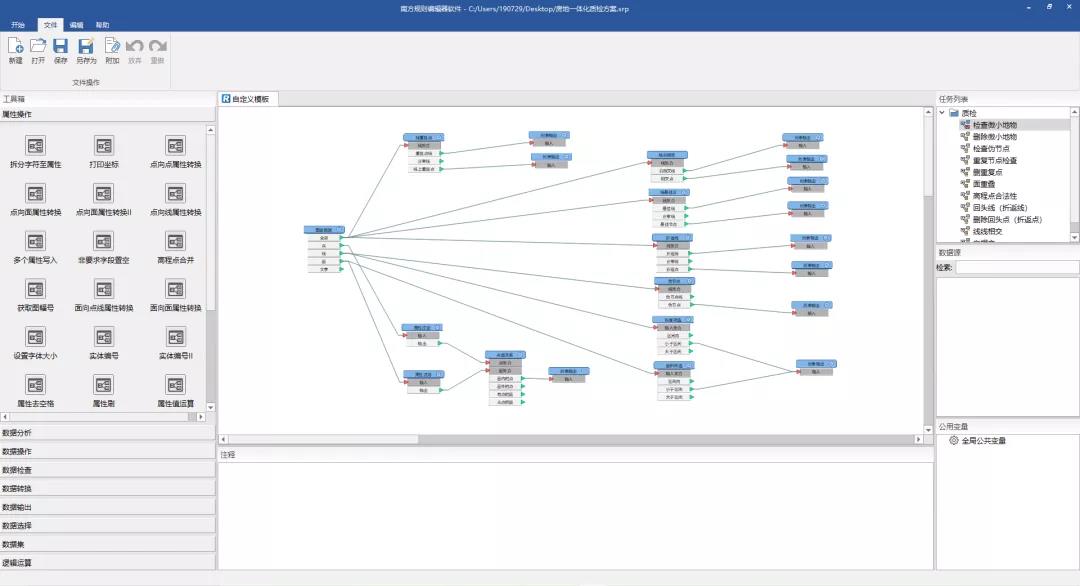Click the 另存为 (Save As) icon
The image size is (1080, 586).
pyautogui.click(x=86, y=46)
